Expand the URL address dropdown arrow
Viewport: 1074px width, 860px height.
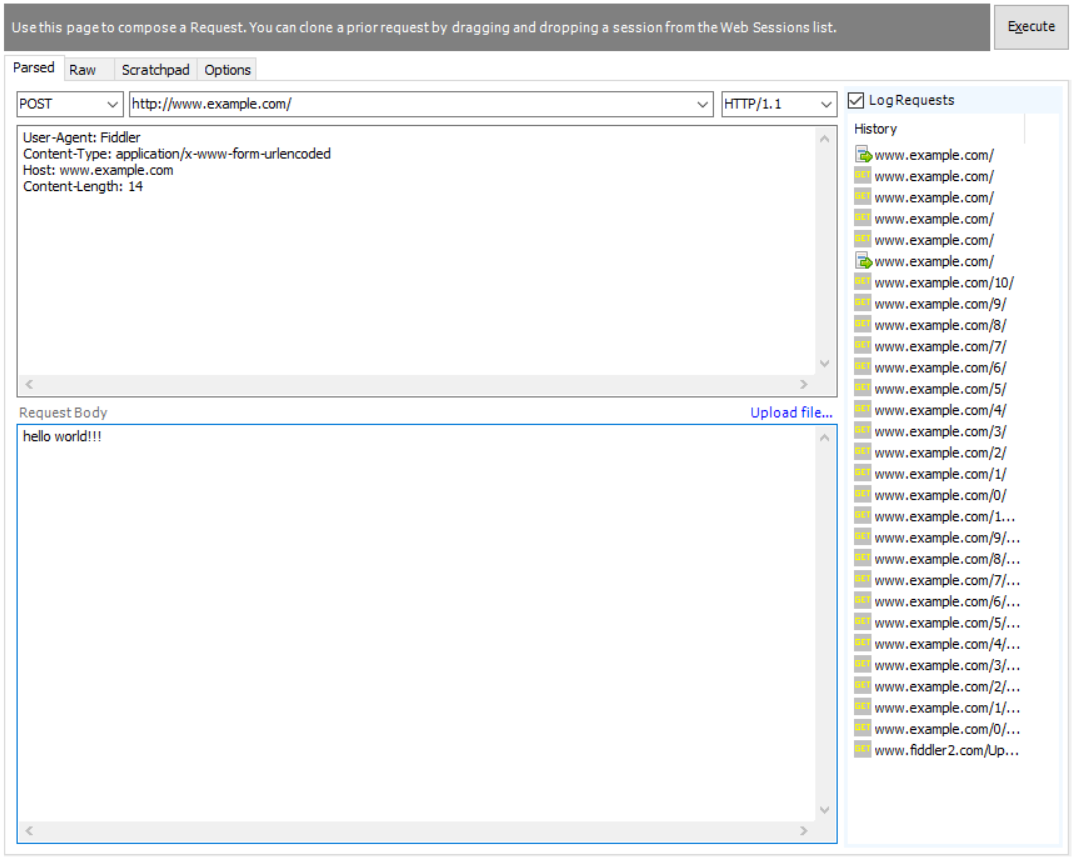tap(703, 104)
